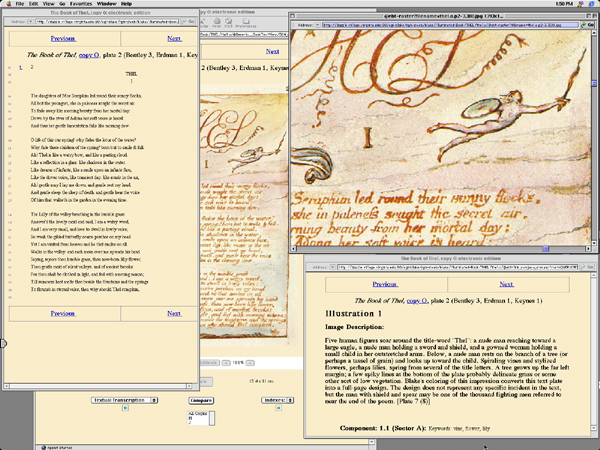Viewport: 600px width, 450px height.
Task: Click the scrollbar of the compare copies list
Action: coord(212,418)
